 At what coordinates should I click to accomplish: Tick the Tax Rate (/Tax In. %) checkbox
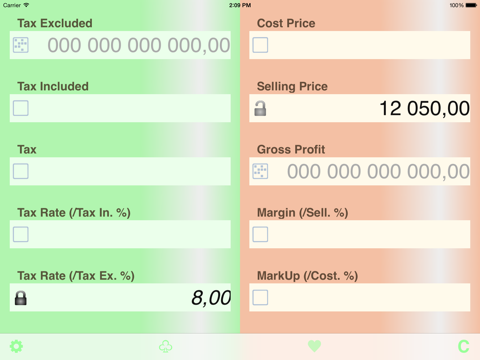pyautogui.click(x=21, y=234)
